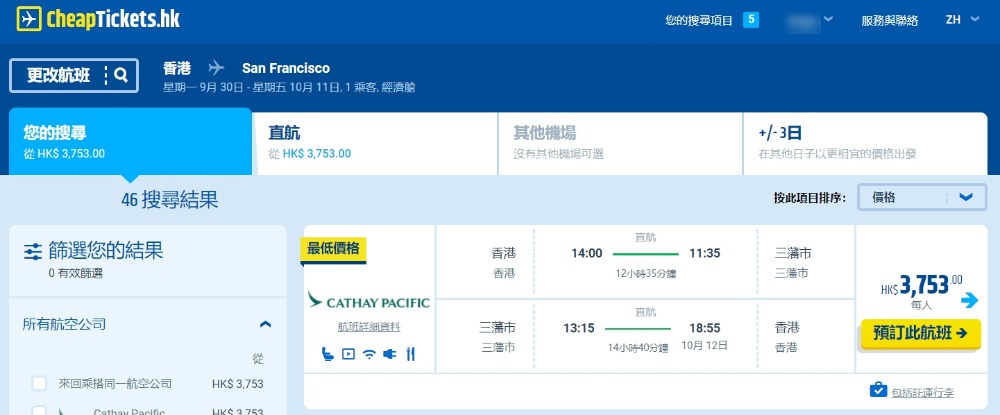Image resolution: width=1000 pixels, height=415 pixels.
Task: Switch to the +/- 3日 tab
Action: pyautogui.click(x=865, y=142)
